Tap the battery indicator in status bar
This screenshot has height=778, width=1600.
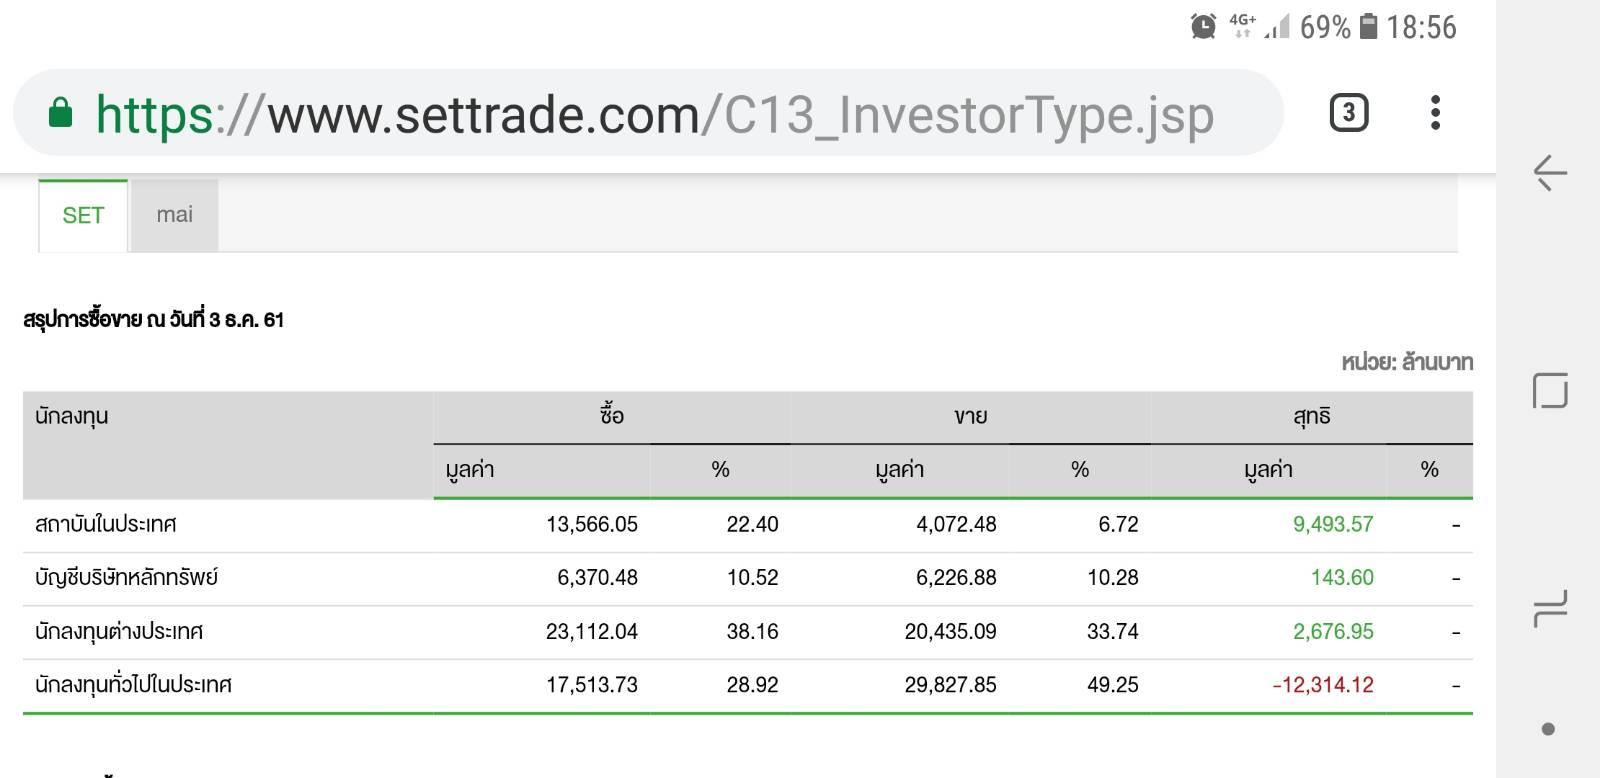click(x=1369, y=27)
